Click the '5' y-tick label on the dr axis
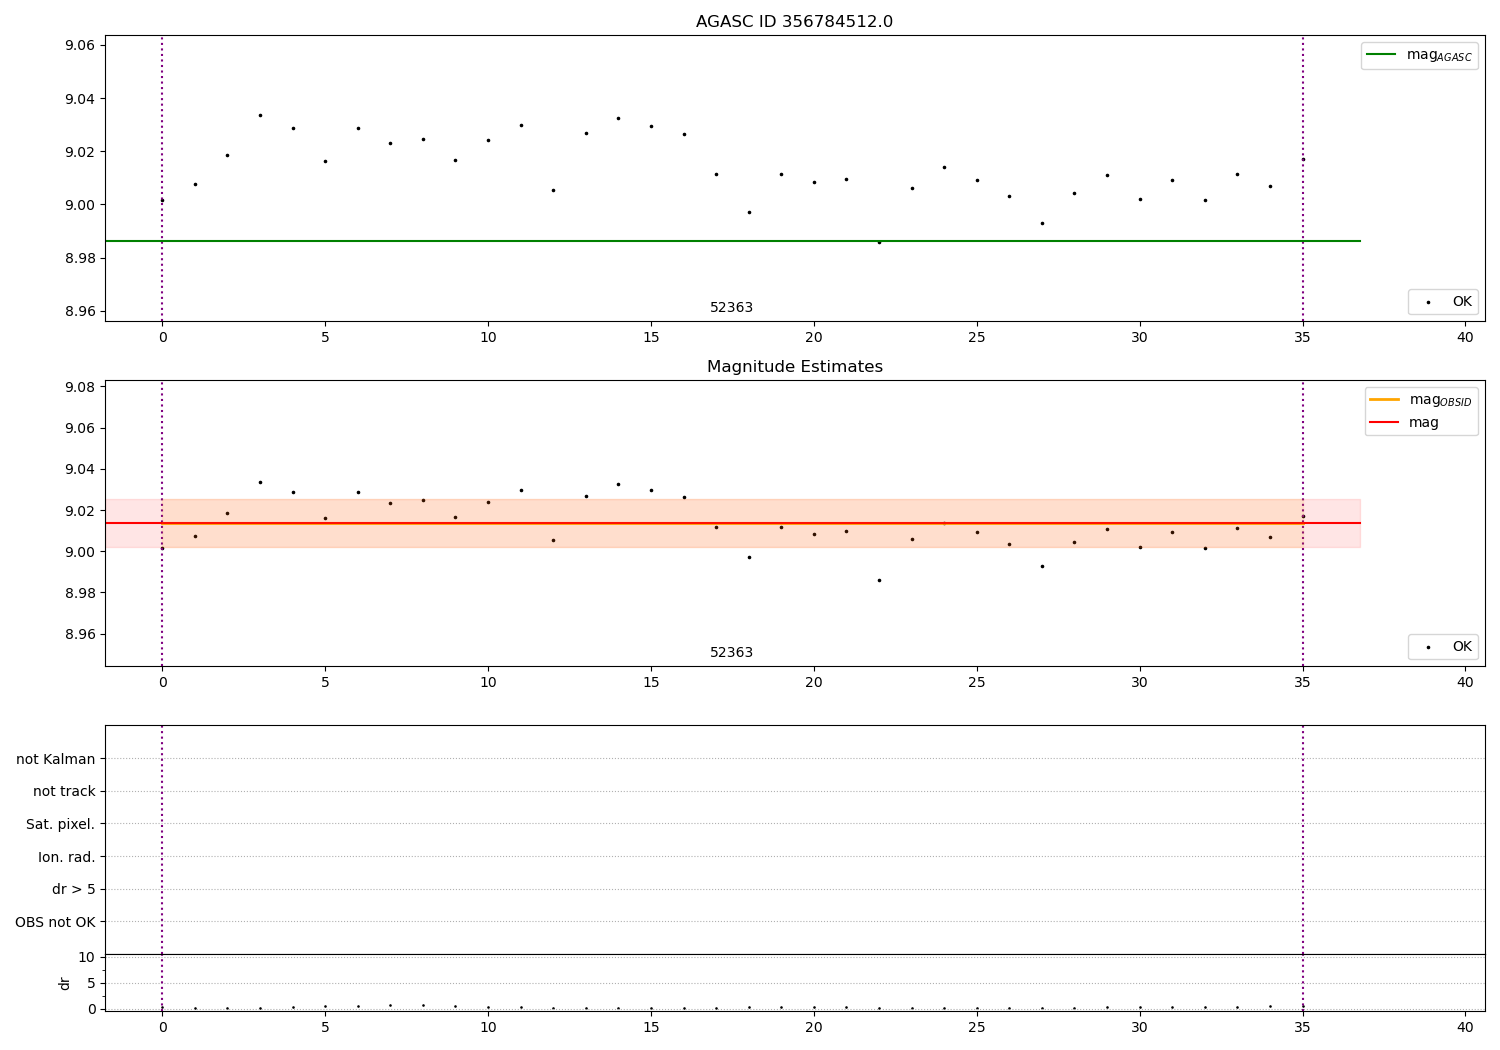The height and width of the screenshot is (1050, 1500). tap(91, 983)
